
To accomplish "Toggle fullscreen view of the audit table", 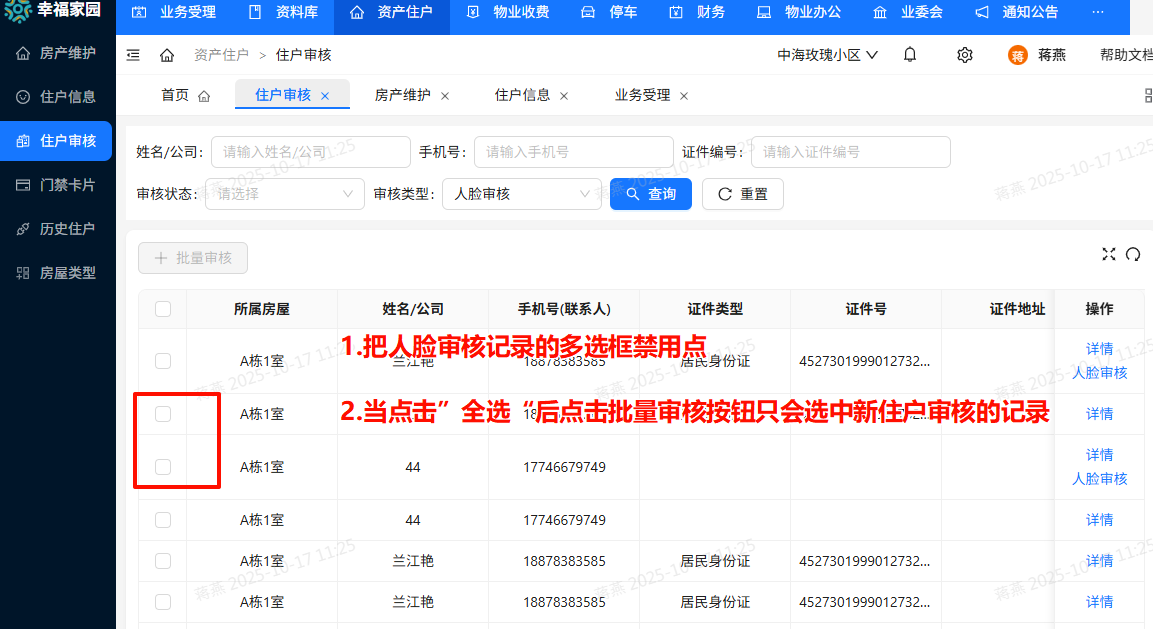I will (1108, 254).
